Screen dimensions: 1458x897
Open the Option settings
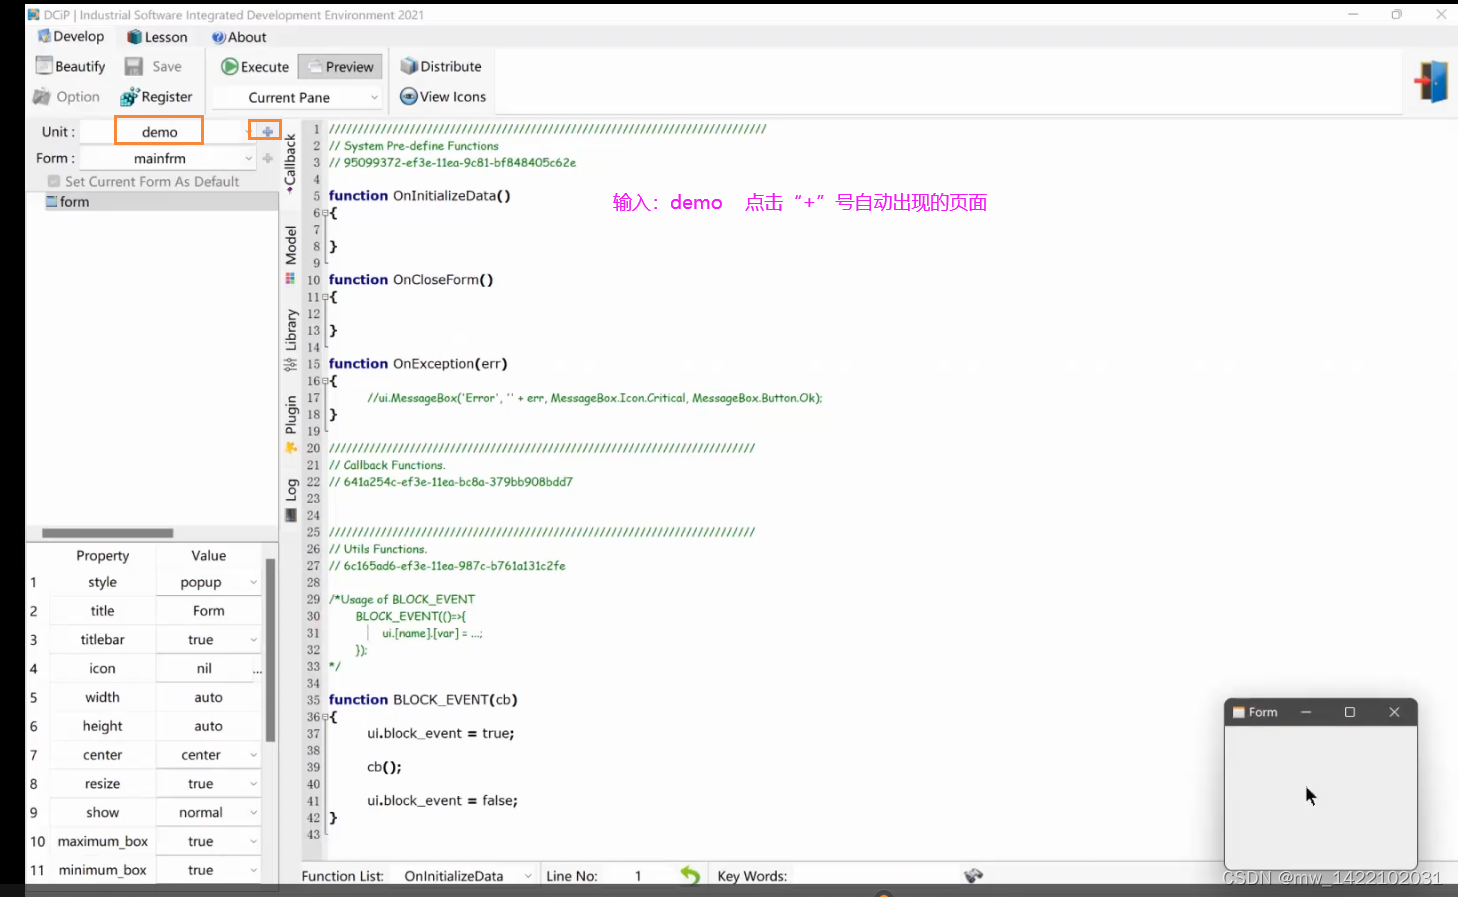pyautogui.click(x=66, y=97)
